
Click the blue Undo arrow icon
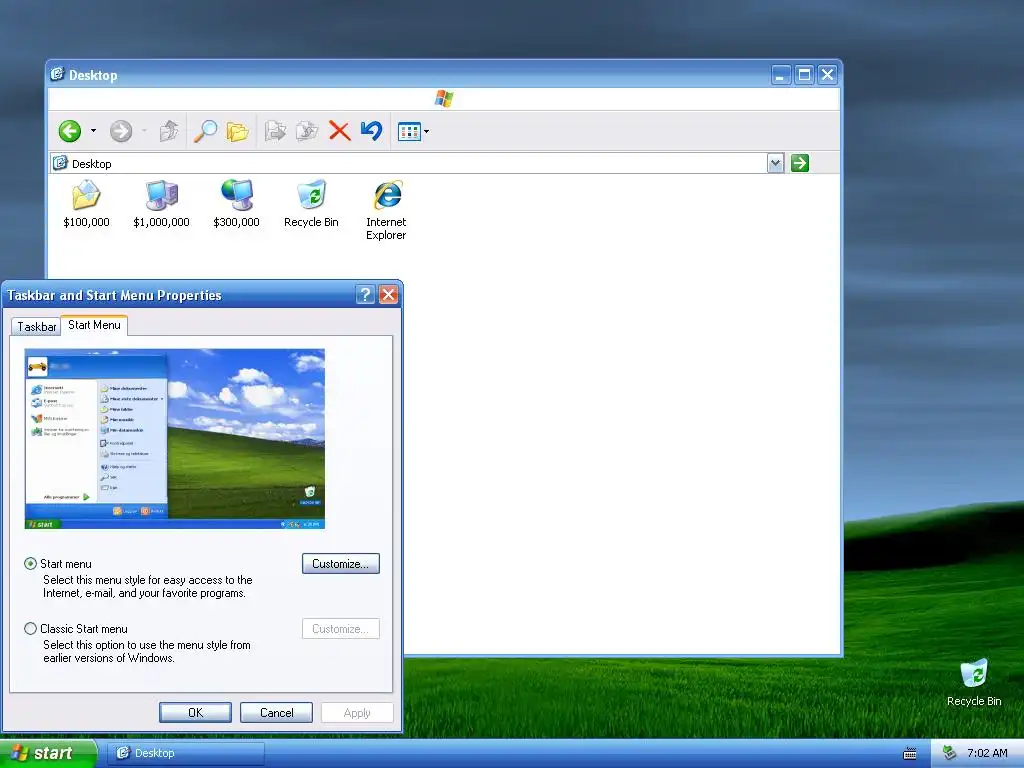[x=372, y=131]
